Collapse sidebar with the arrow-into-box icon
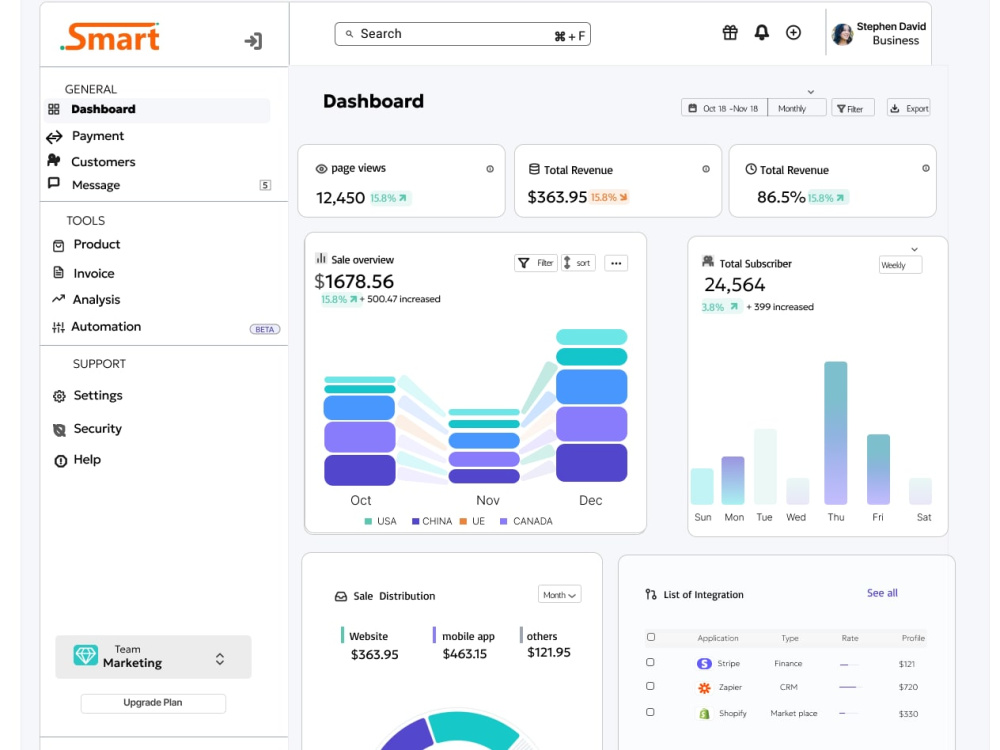This screenshot has height=750, width=1000. tap(253, 41)
